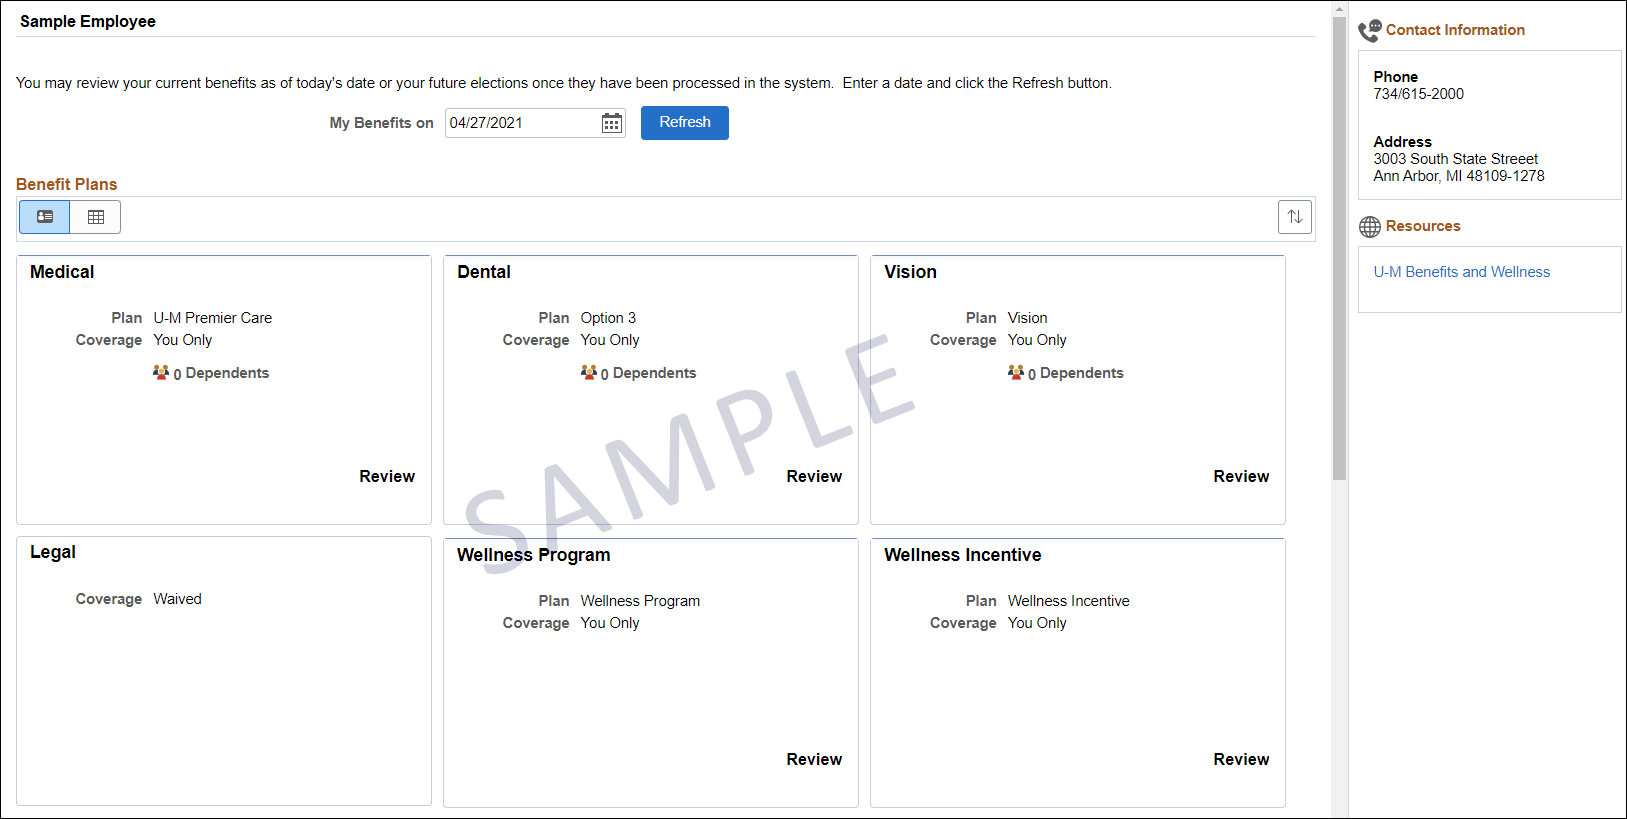Image resolution: width=1627 pixels, height=819 pixels.
Task: Select the Dental card heading
Action: [484, 272]
